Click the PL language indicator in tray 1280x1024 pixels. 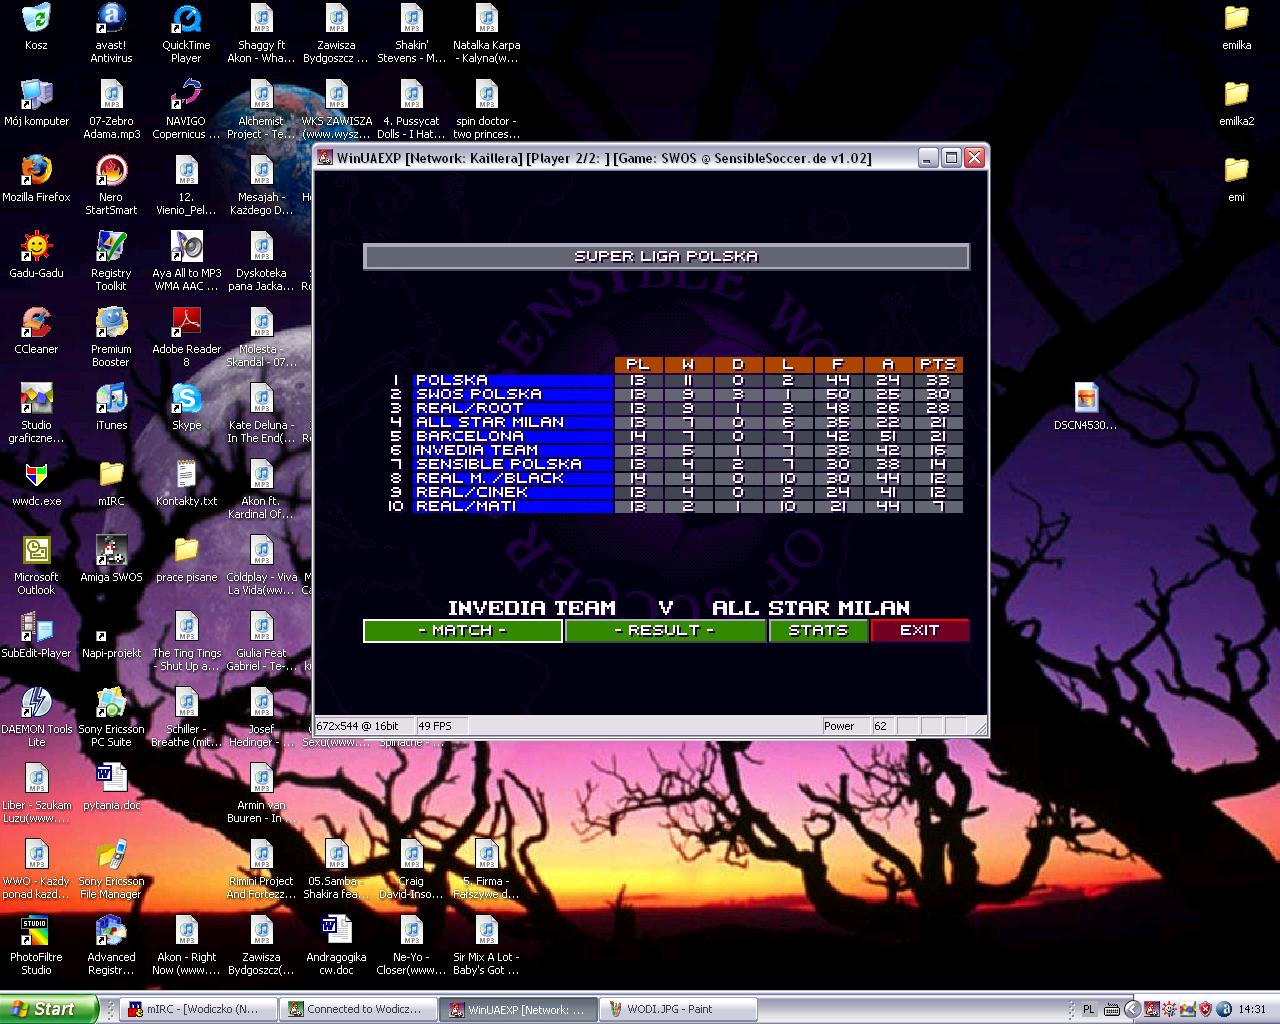(x=1089, y=1009)
